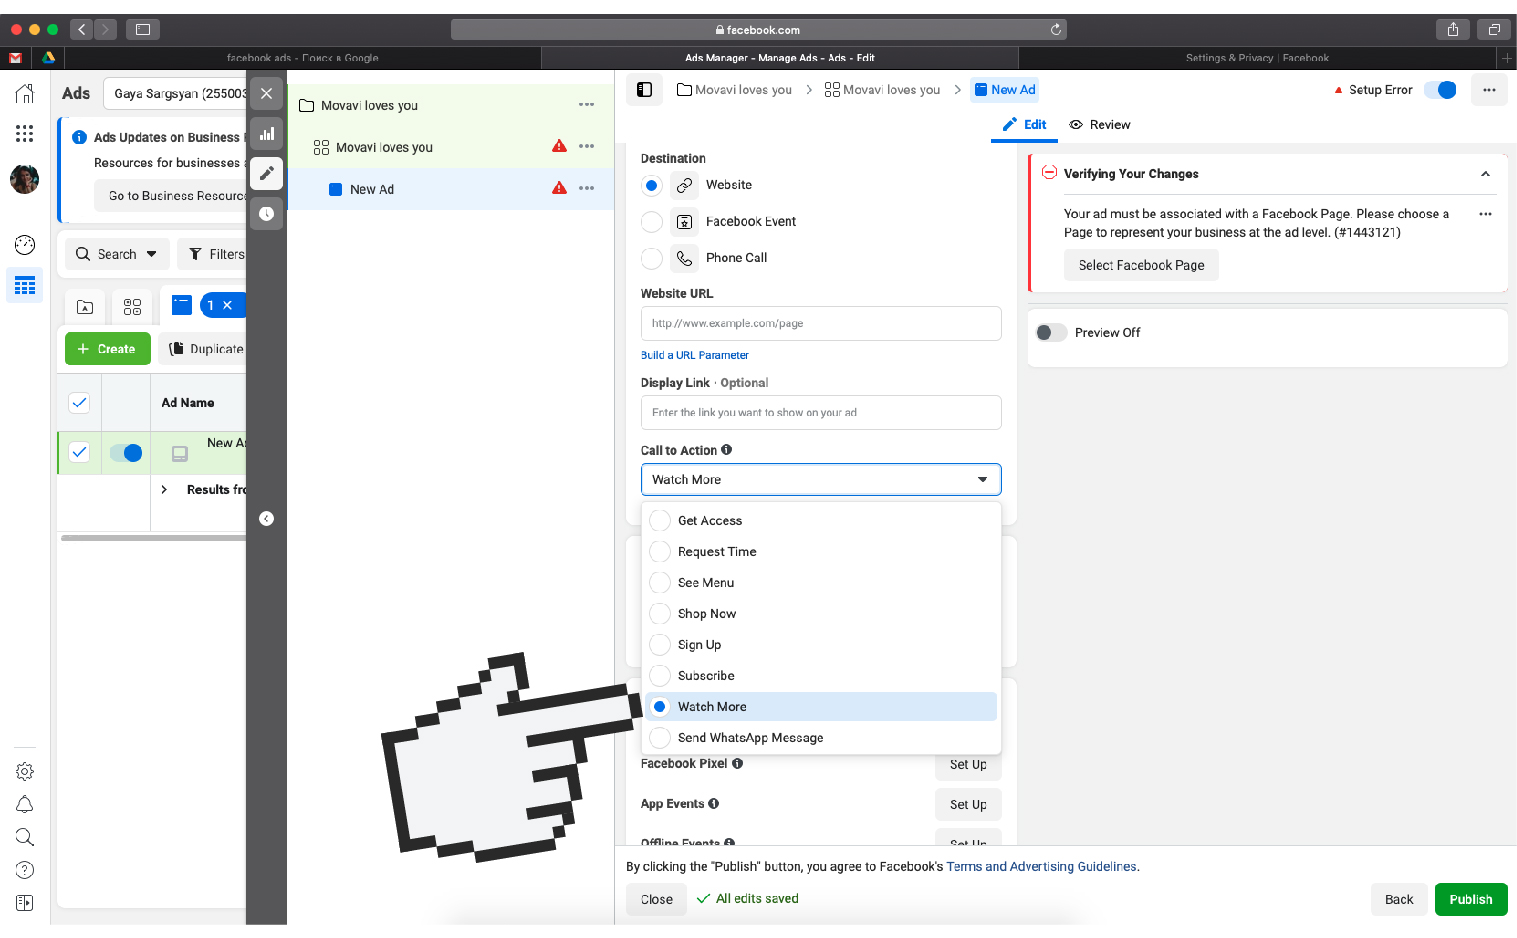Viewport: 1517px width, 938px height.
Task: Expand the Results from row chevron
Action: [164, 490]
